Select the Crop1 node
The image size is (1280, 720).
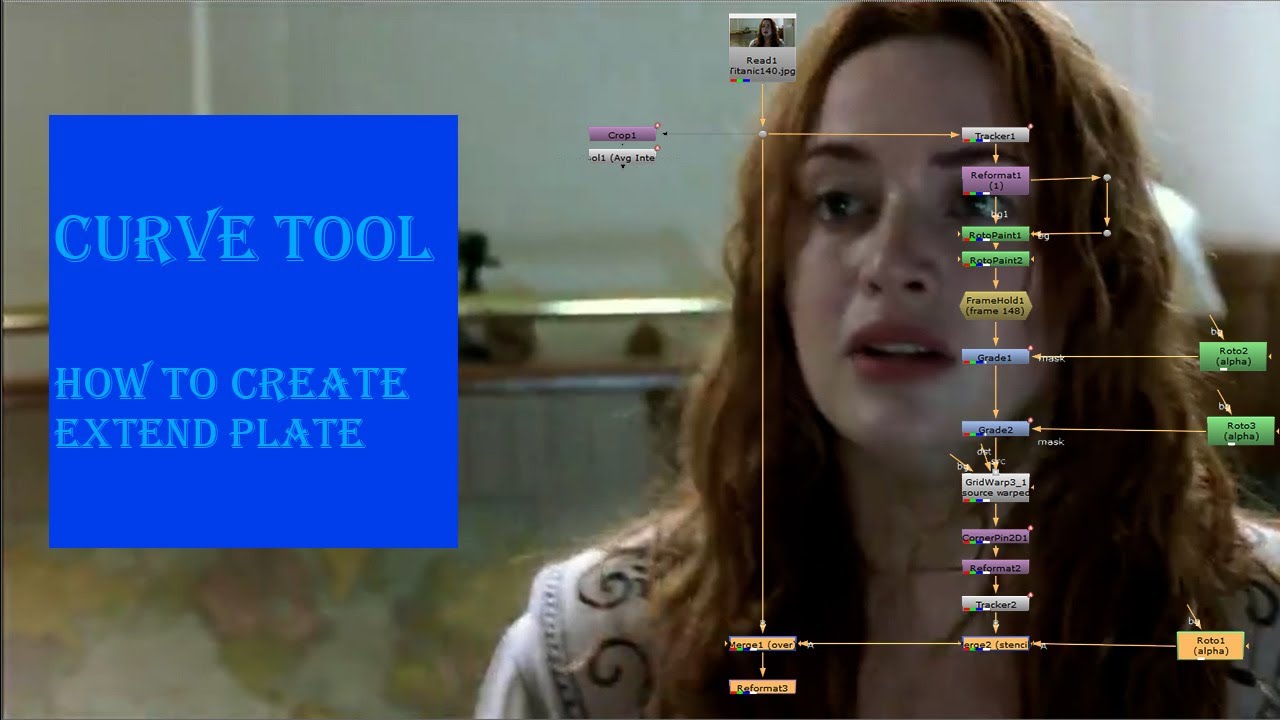point(622,135)
